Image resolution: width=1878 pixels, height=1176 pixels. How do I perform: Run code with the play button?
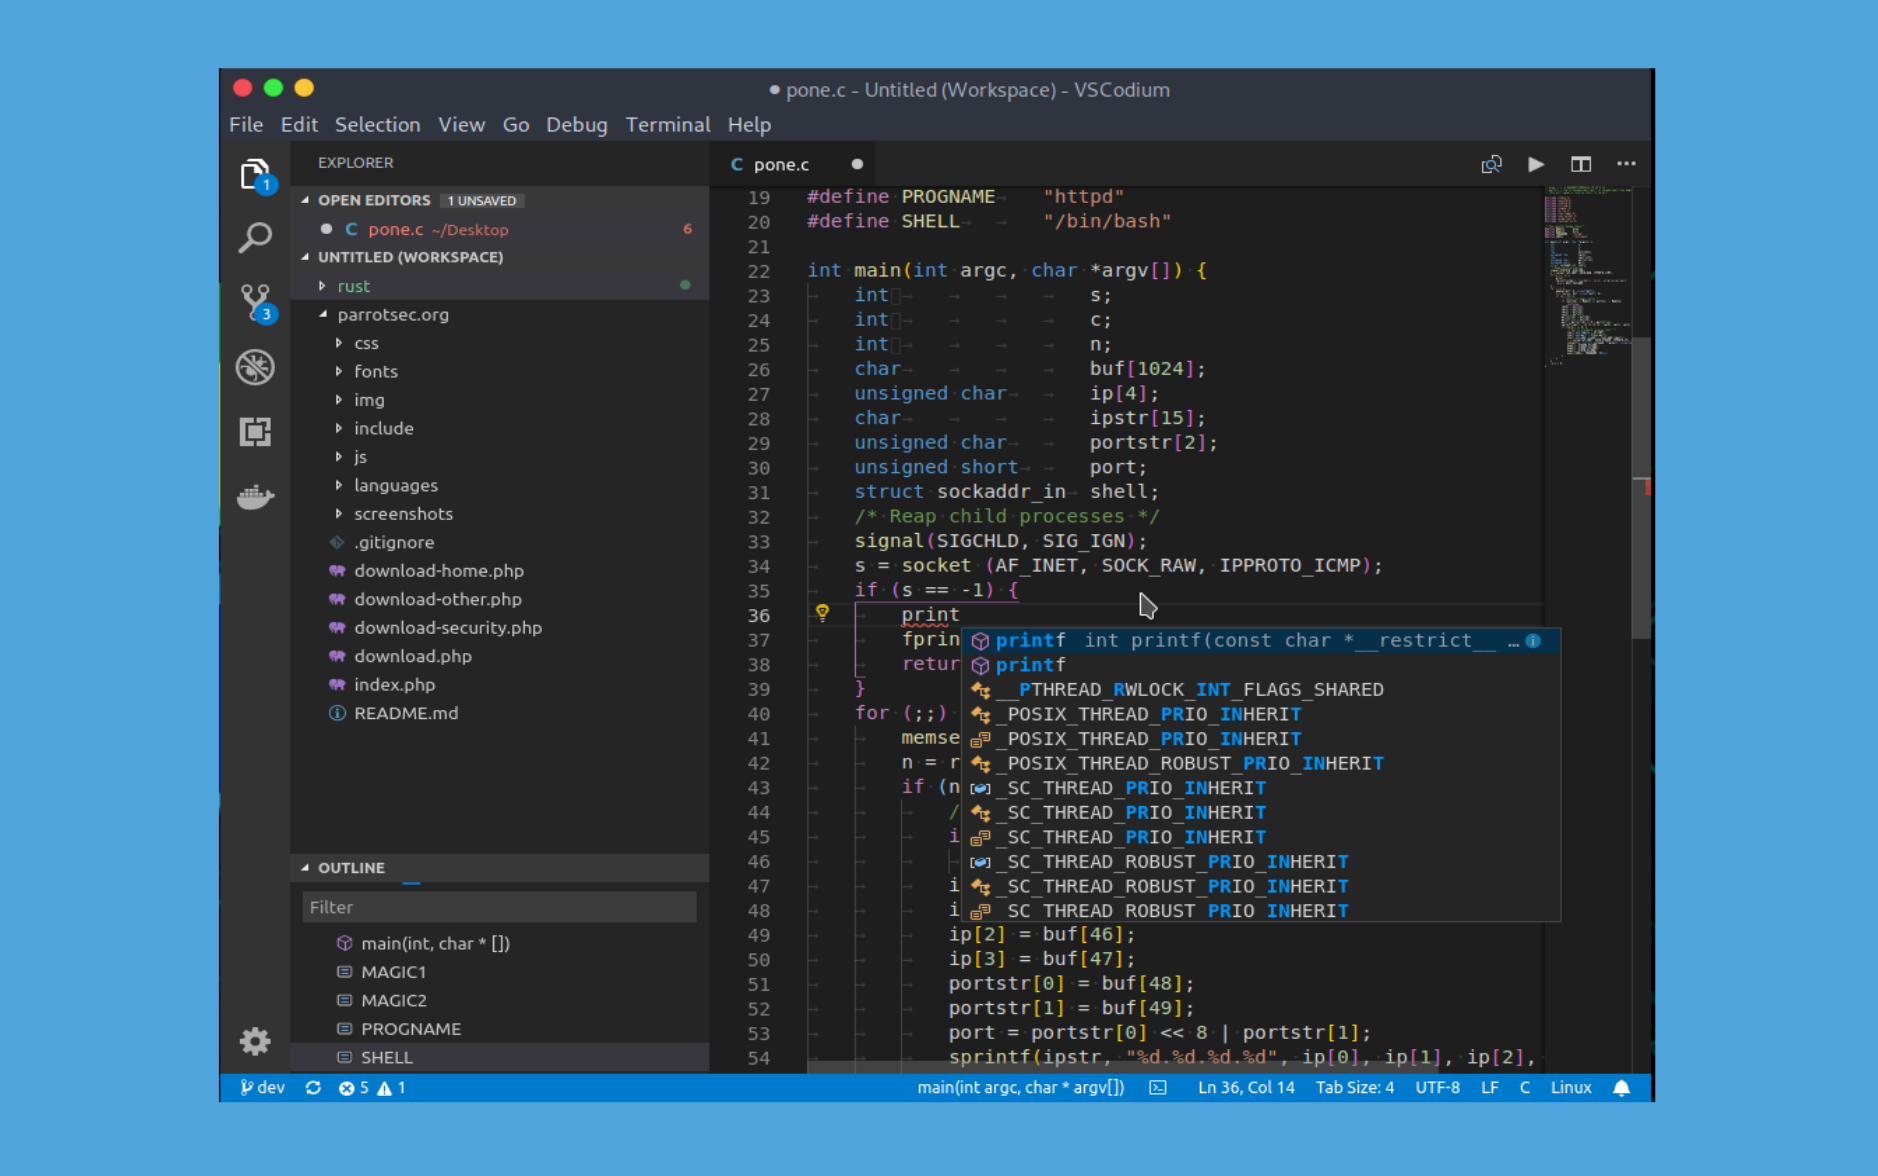point(1535,164)
